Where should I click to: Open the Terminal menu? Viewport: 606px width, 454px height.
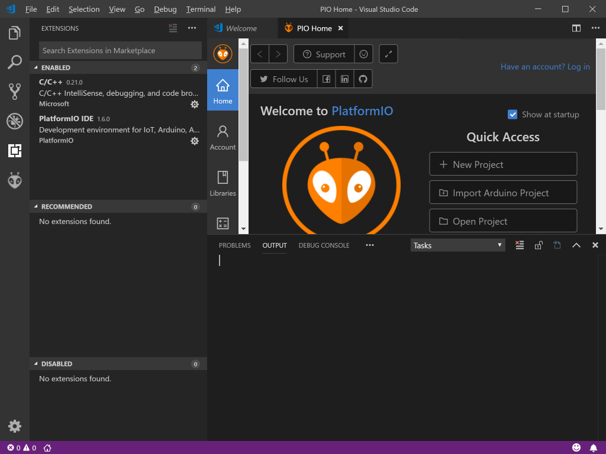pos(200,9)
